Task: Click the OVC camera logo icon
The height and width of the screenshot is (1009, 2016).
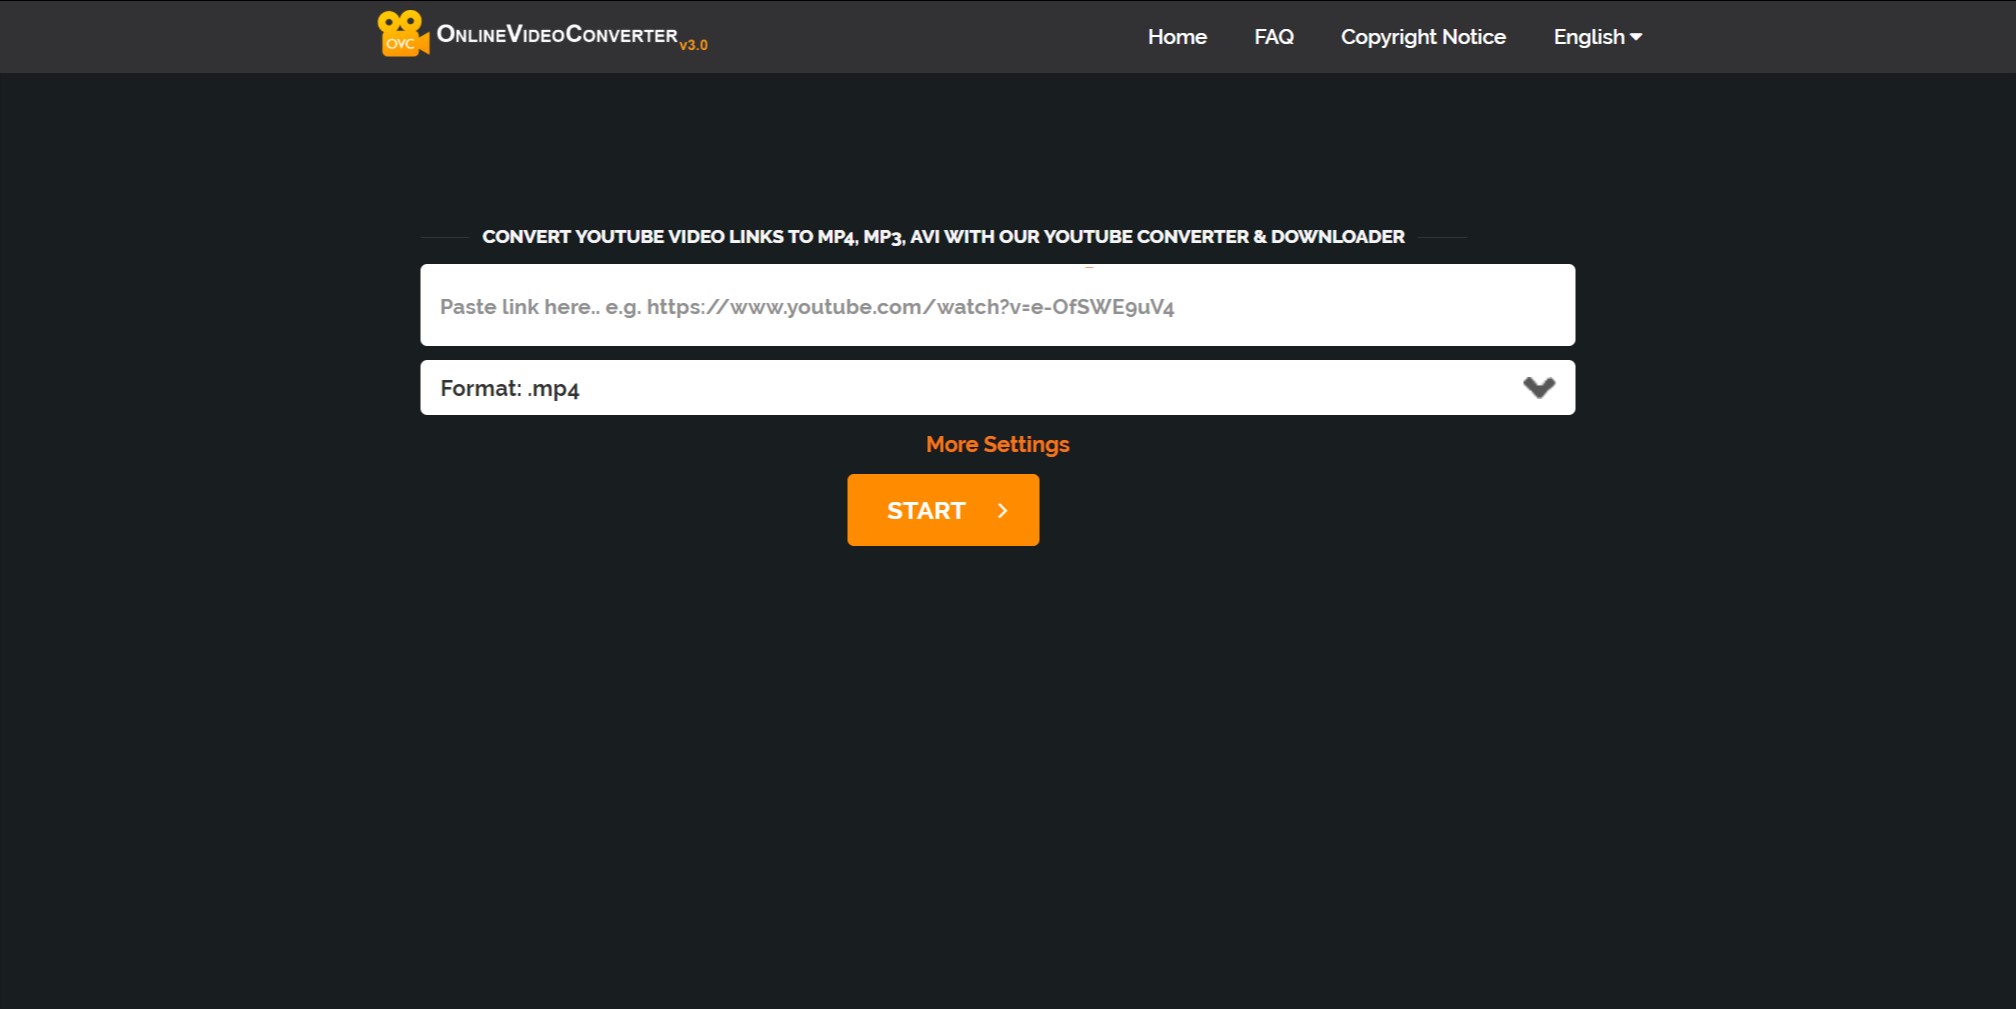Action: [x=402, y=33]
